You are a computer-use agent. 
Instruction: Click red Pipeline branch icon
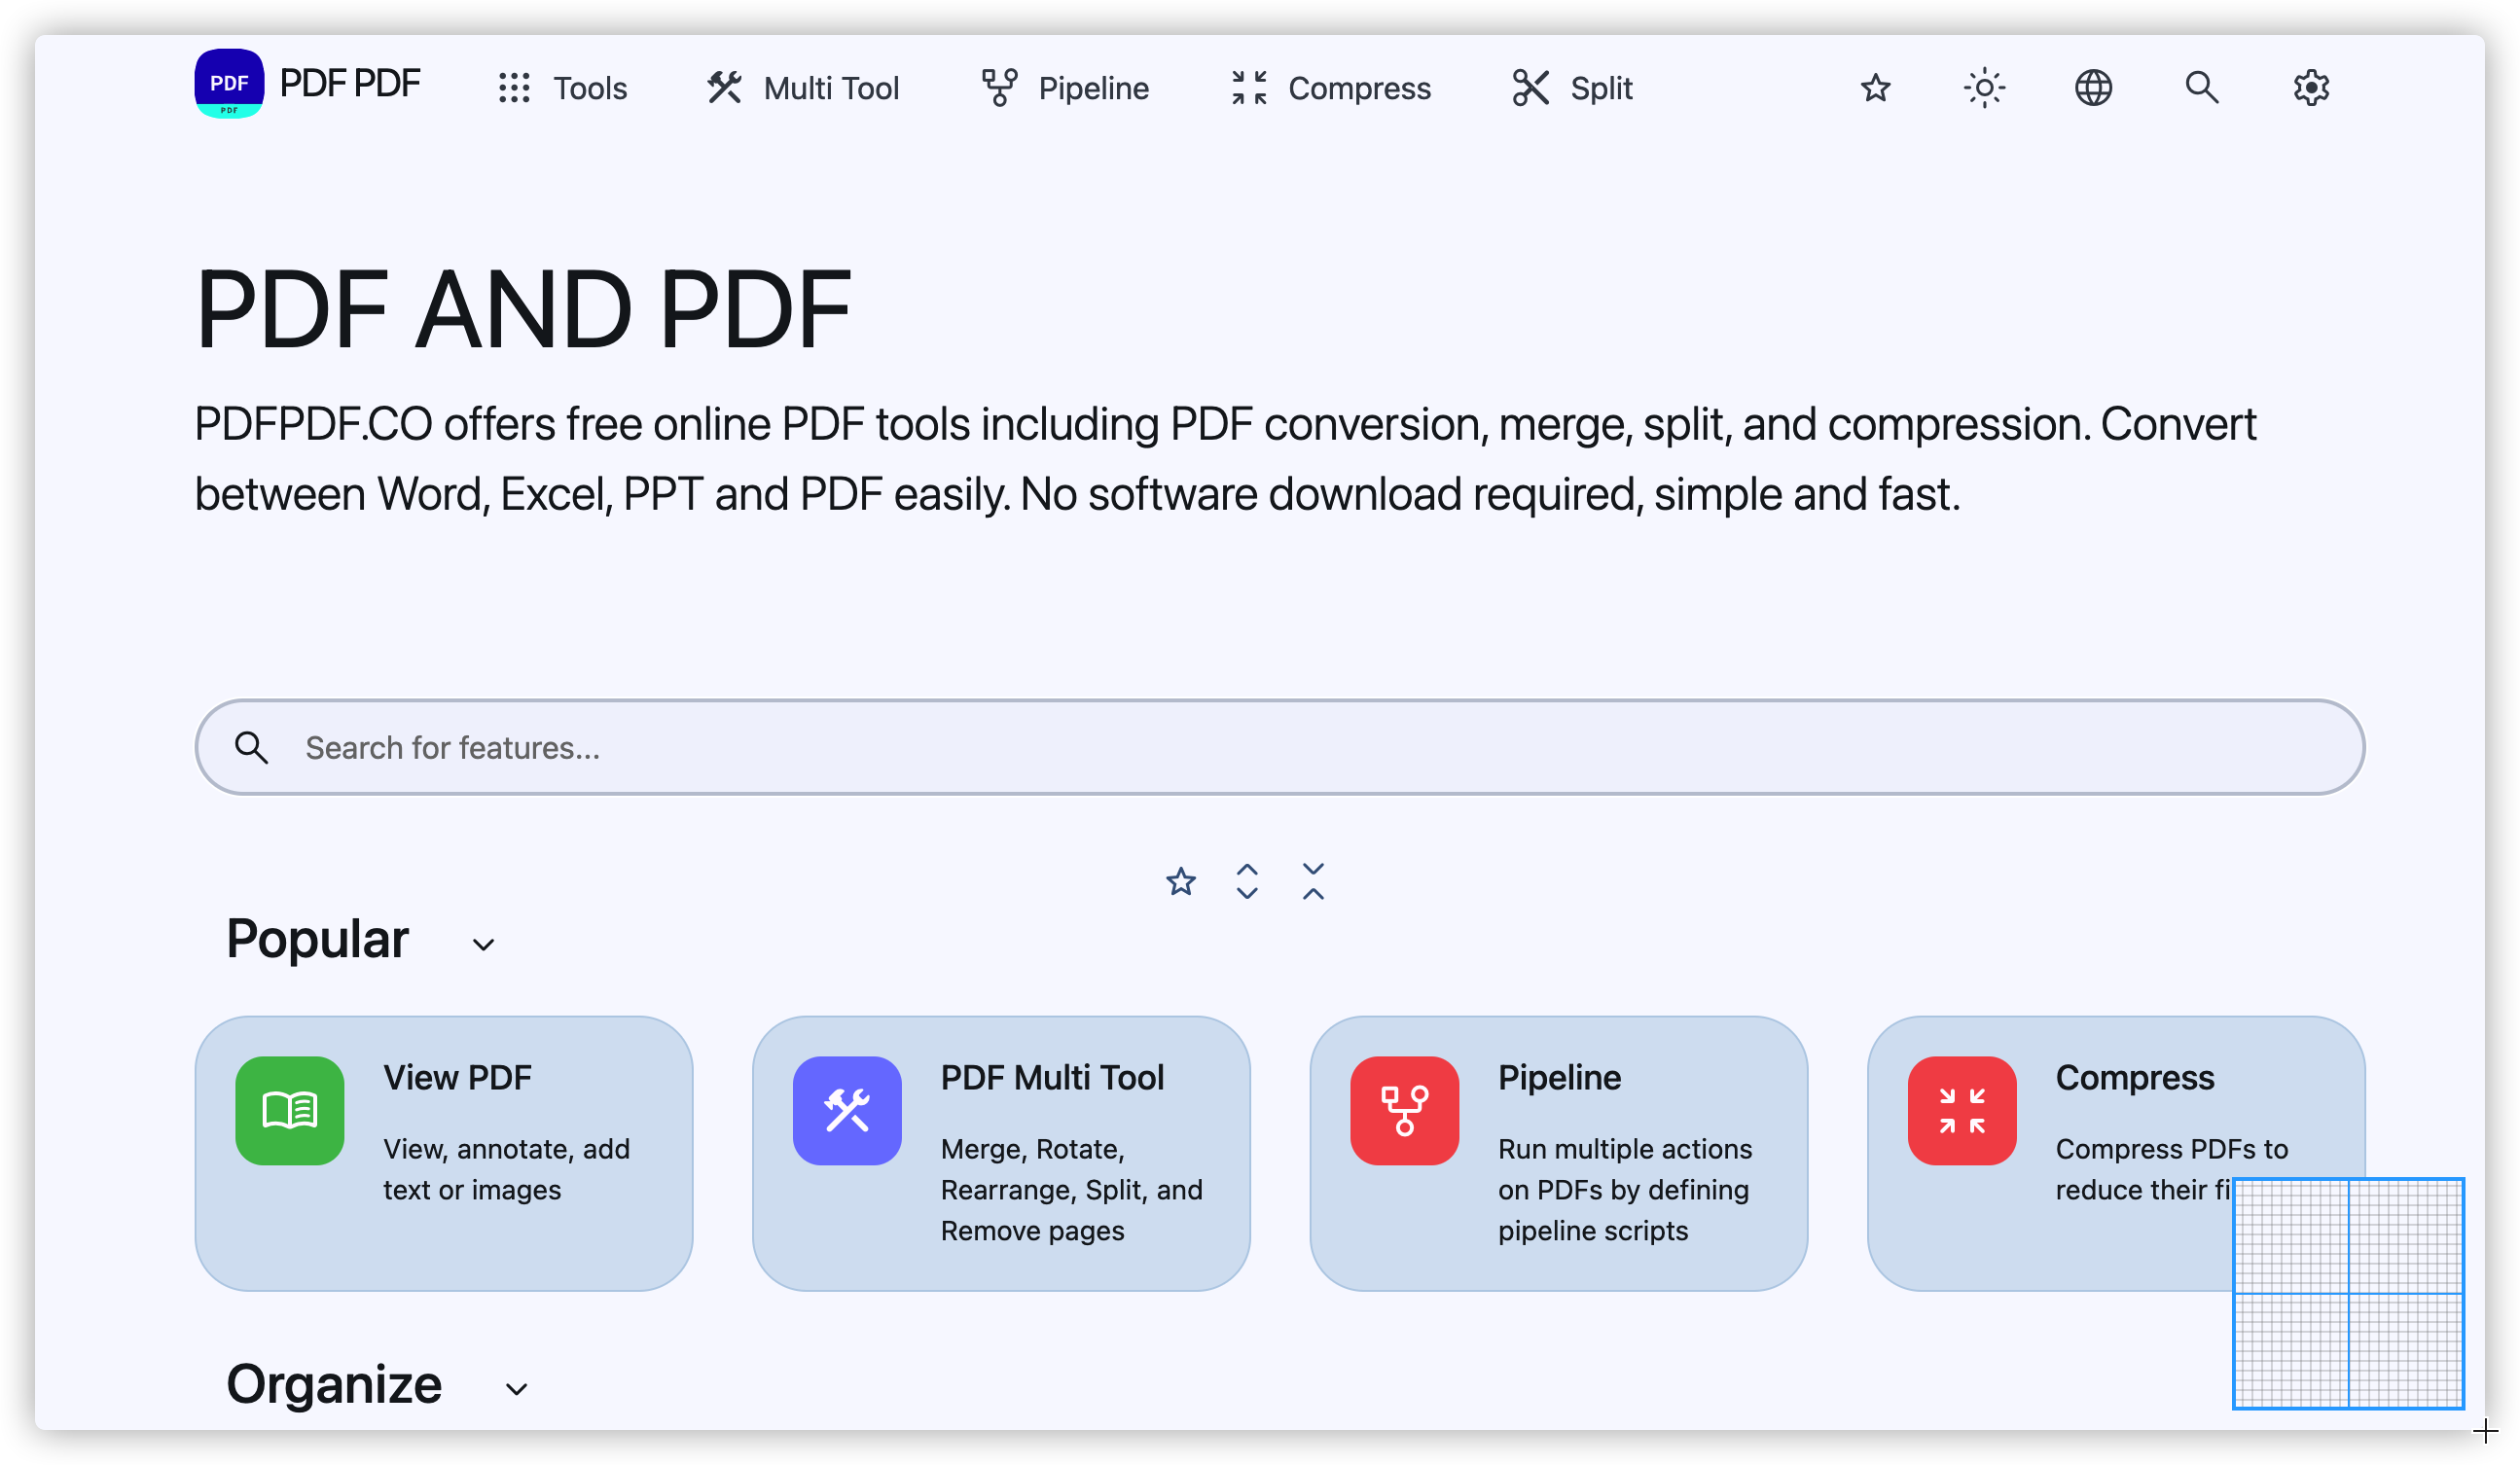1404,1110
